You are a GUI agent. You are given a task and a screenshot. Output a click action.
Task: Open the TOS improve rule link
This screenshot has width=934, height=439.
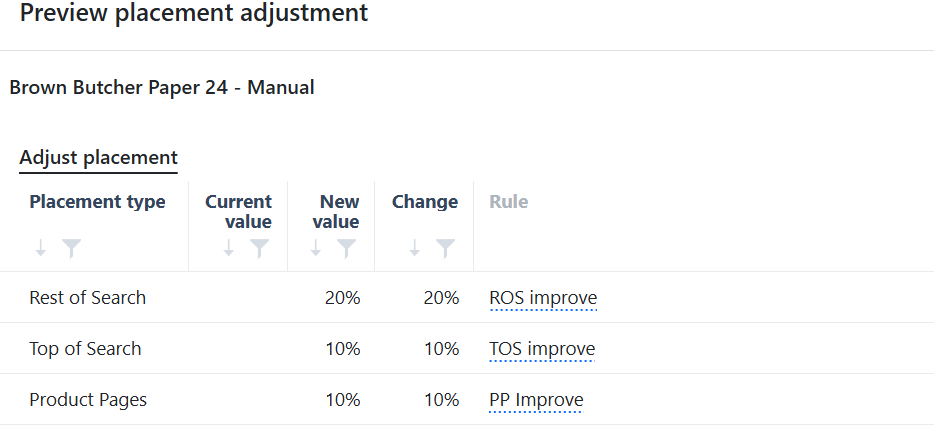[x=542, y=349]
